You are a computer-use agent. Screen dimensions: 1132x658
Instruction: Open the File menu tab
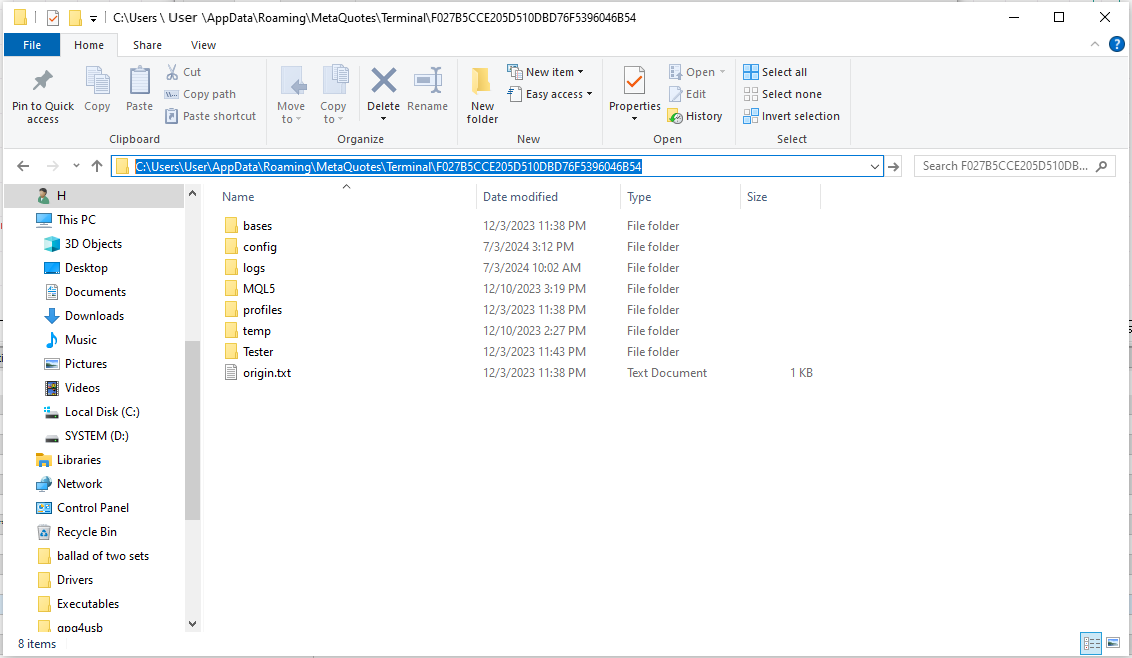(32, 45)
